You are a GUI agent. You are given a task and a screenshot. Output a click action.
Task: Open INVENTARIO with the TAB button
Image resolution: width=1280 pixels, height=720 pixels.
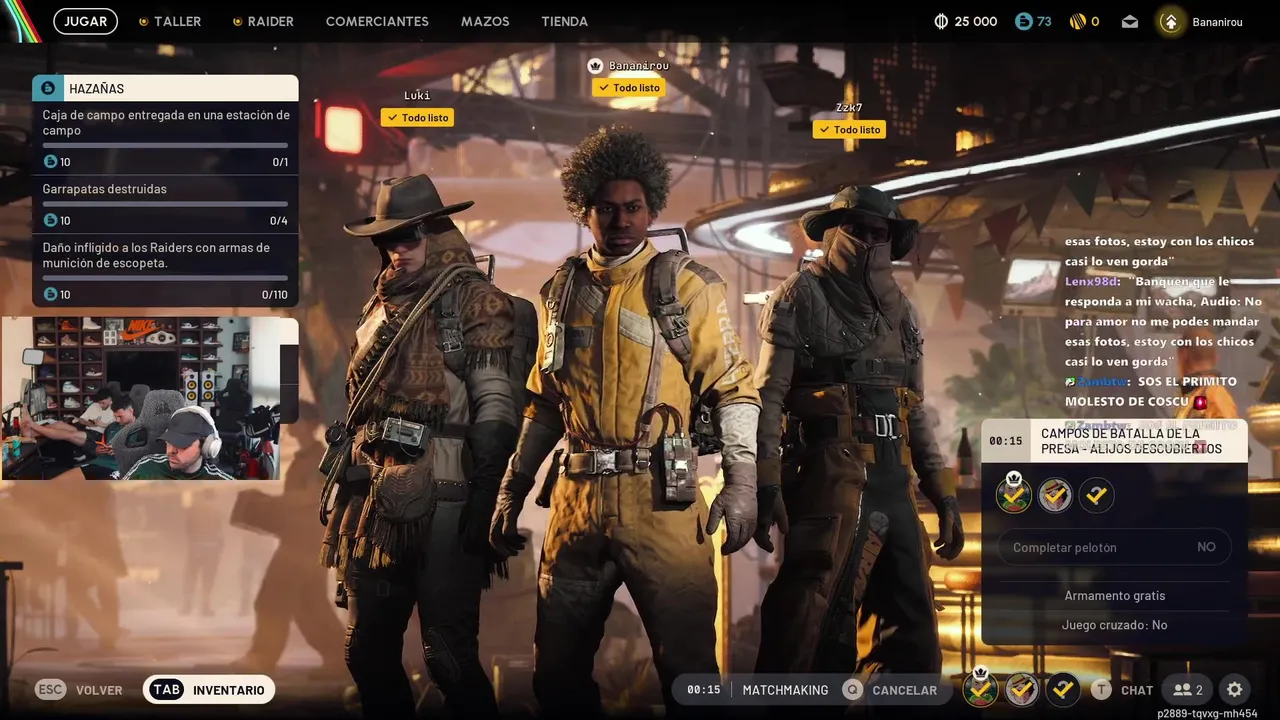pos(208,690)
